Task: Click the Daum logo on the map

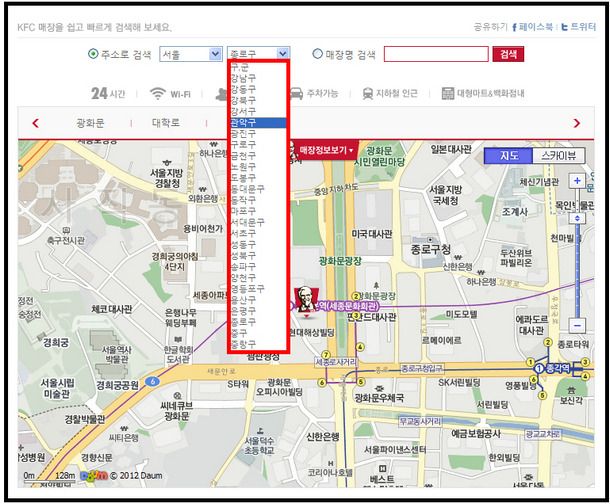Action: tap(93, 475)
